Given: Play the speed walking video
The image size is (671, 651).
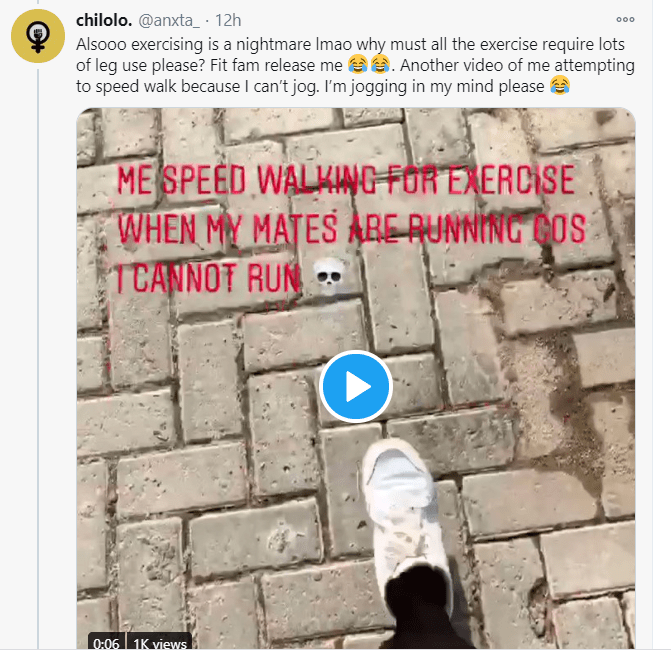Looking at the screenshot, I should coord(355,386).
